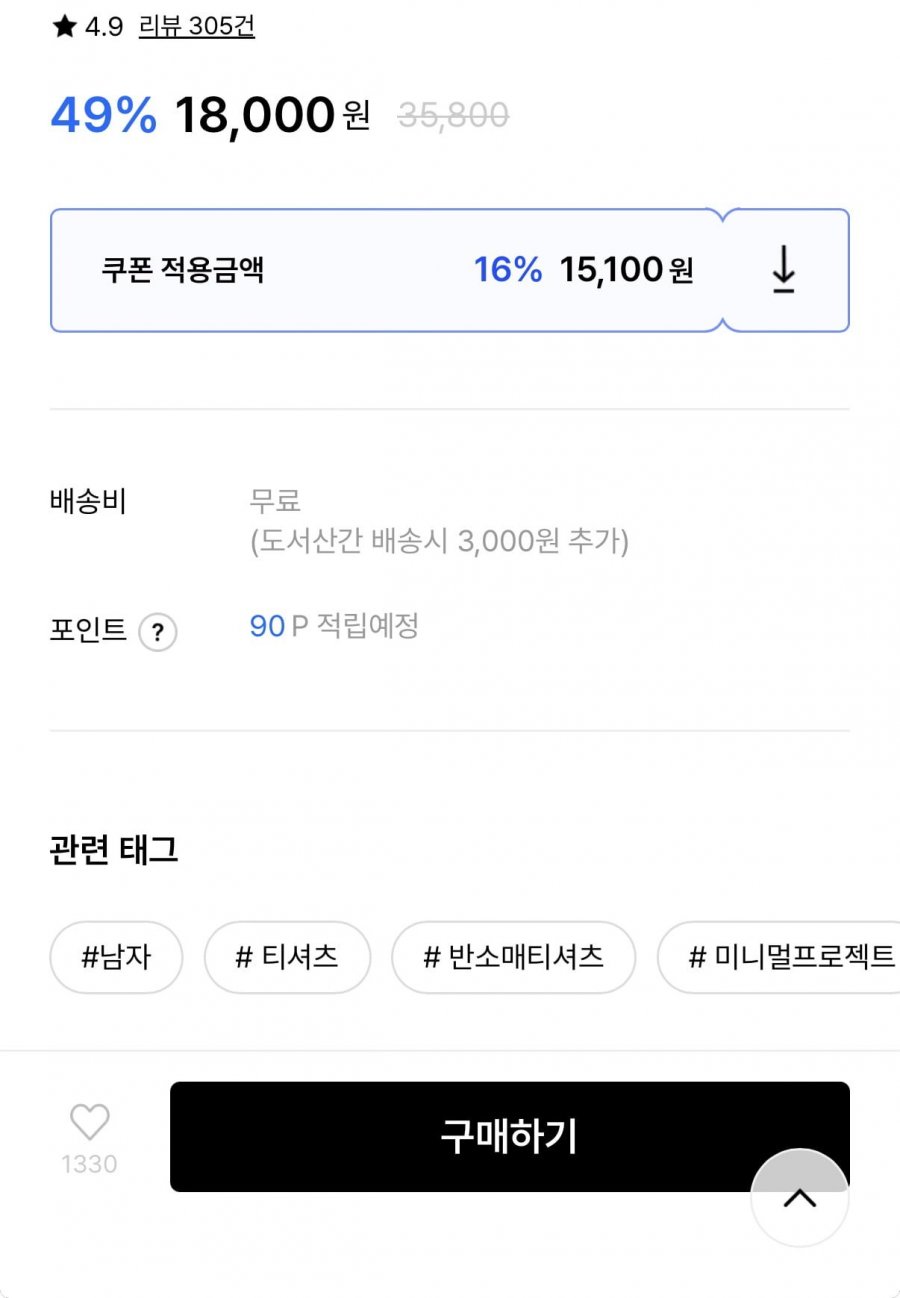Click the 관련 태그 heading
Screen dimensions: 900x1298
coord(114,851)
